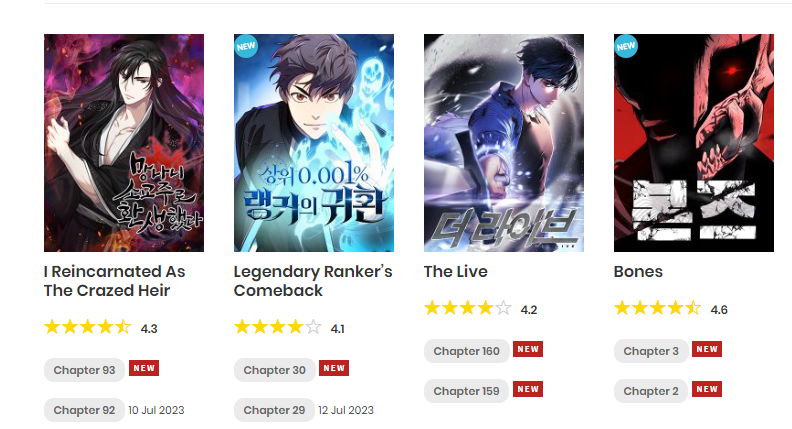The width and height of the screenshot is (792, 429).
Task: Click the red NEW tag beside Chapter 93
Action: [144, 368]
